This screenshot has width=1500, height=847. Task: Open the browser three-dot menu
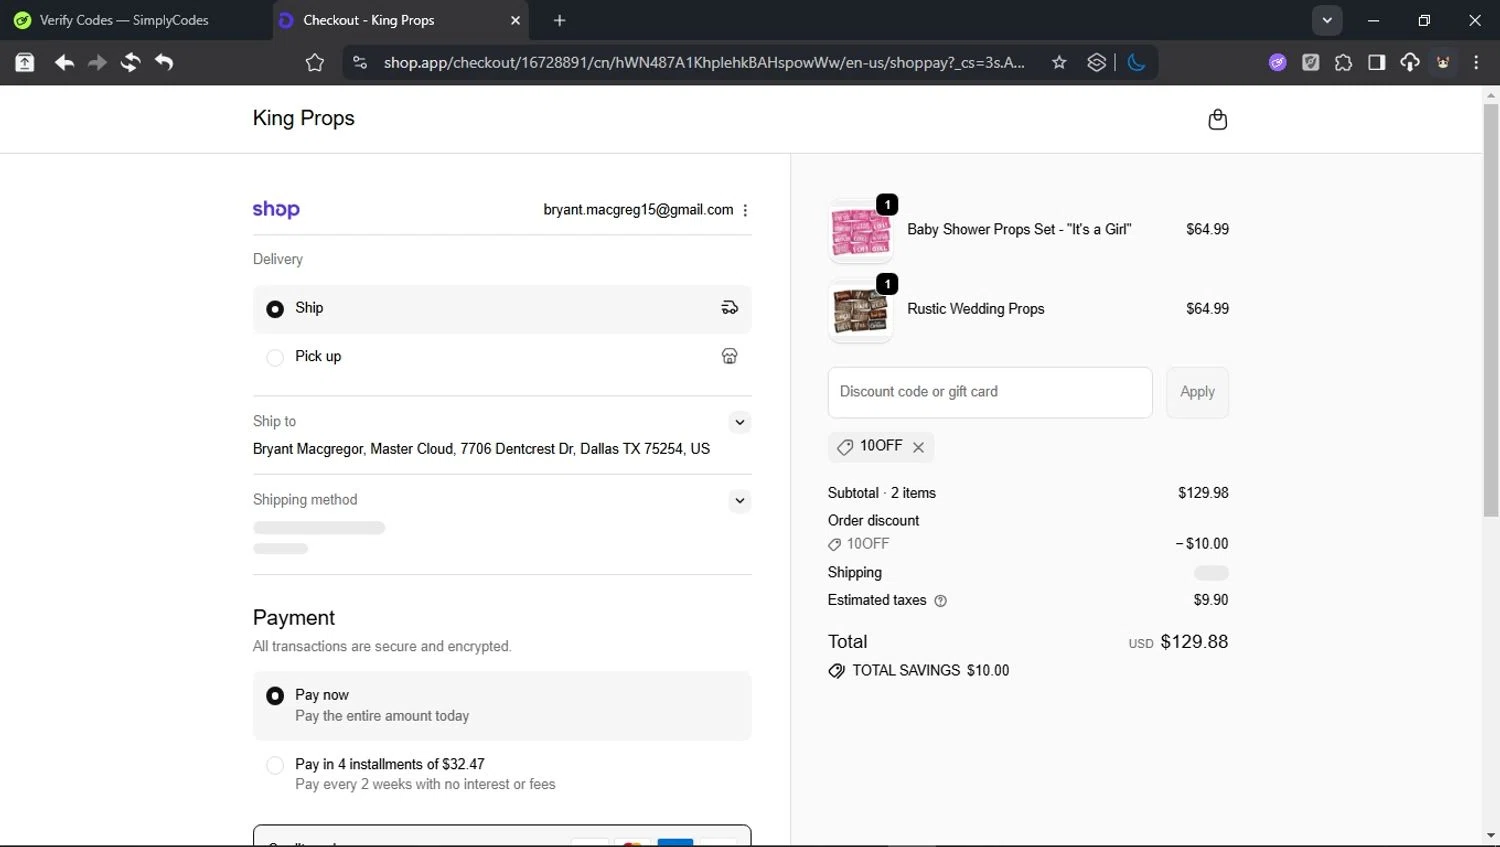tap(1476, 63)
